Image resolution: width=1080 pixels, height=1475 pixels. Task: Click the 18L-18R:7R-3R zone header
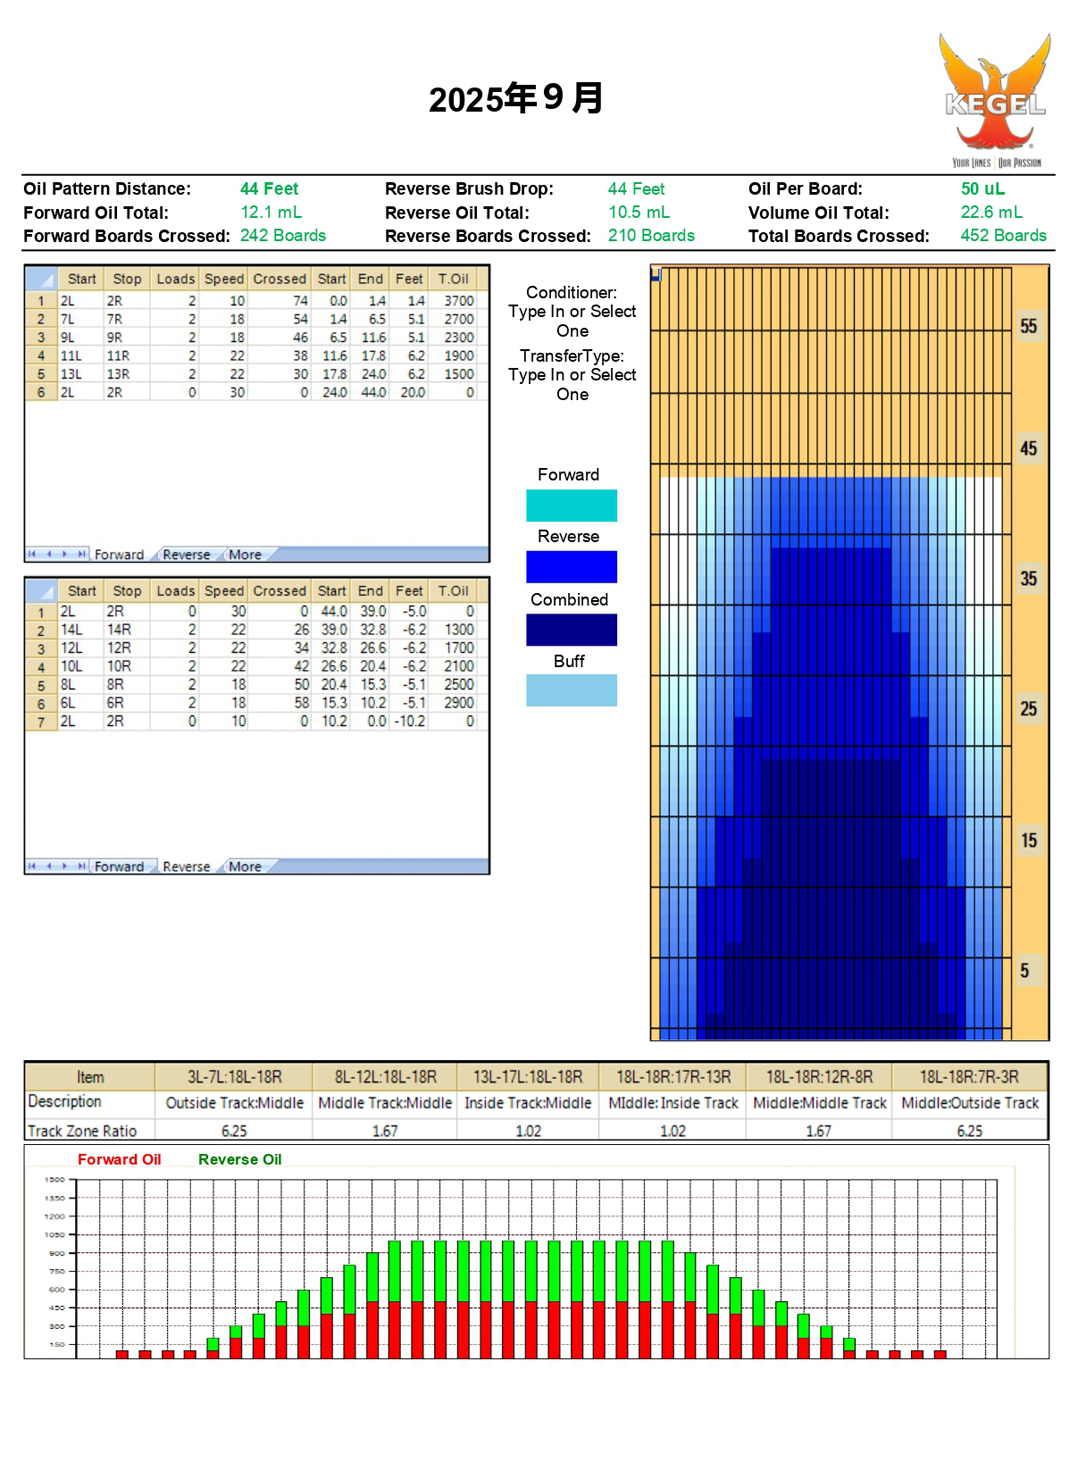(x=969, y=1077)
